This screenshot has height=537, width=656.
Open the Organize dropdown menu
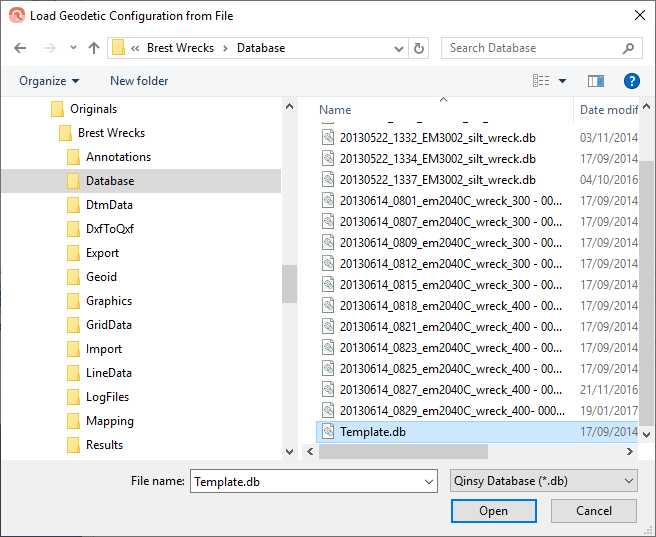click(48, 81)
